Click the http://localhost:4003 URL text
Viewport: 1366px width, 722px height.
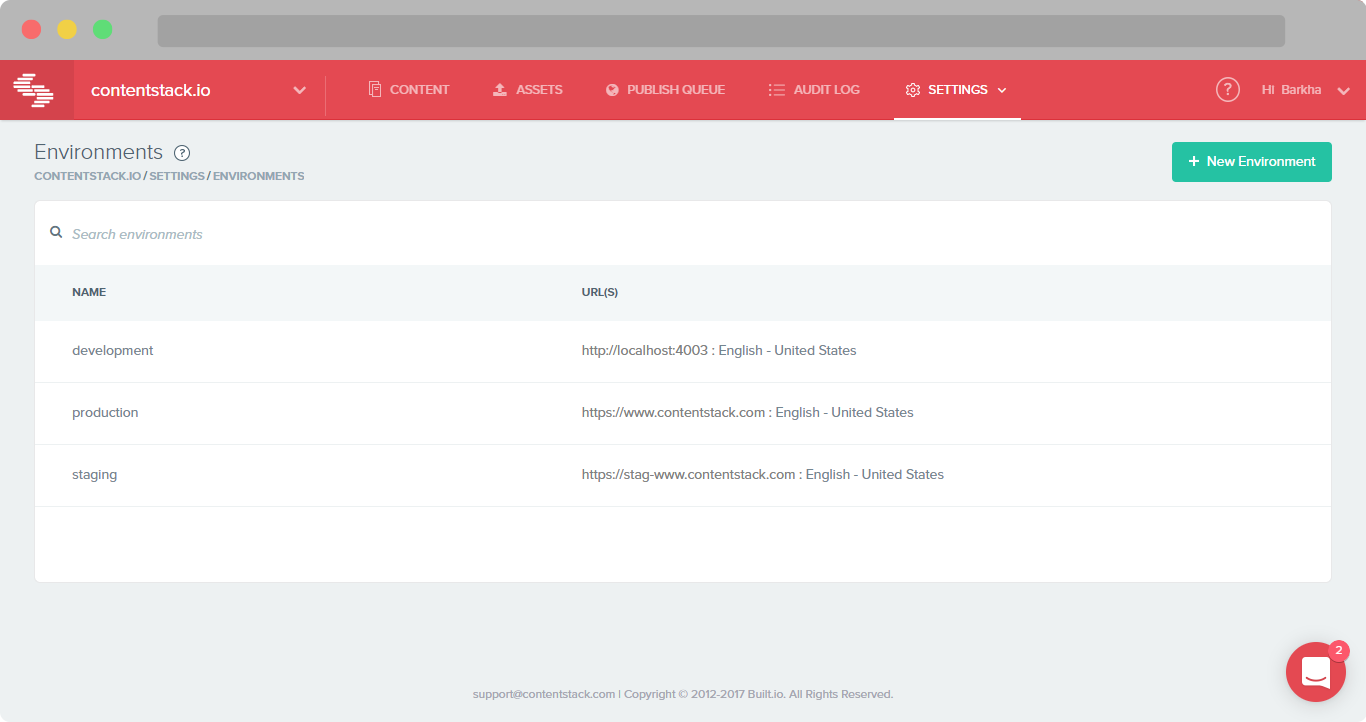tap(645, 351)
